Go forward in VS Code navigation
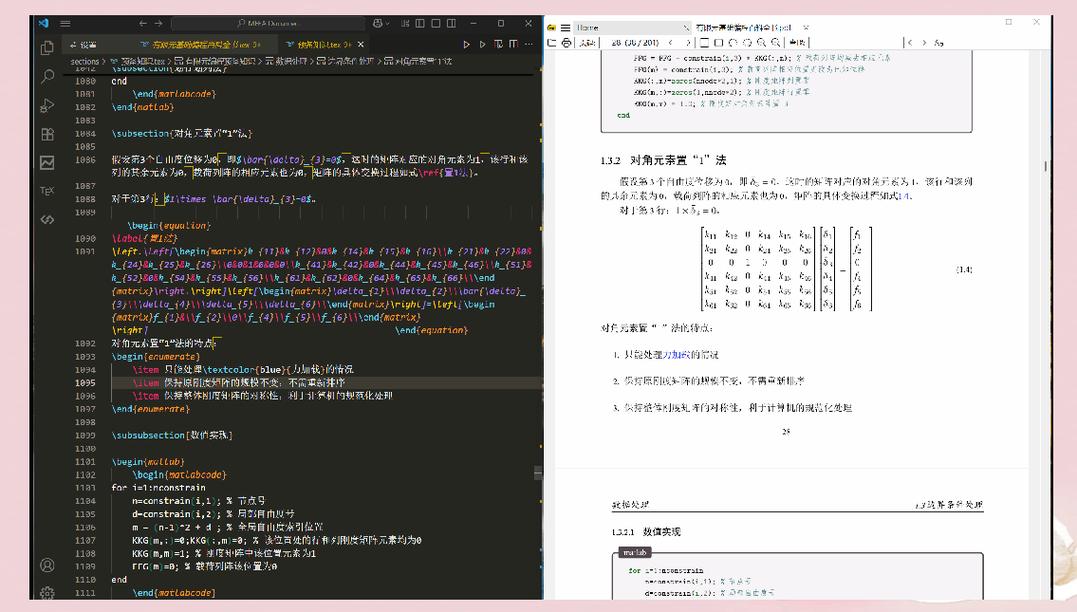The height and width of the screenshot is (612, 1077). [x=159, y=23]
